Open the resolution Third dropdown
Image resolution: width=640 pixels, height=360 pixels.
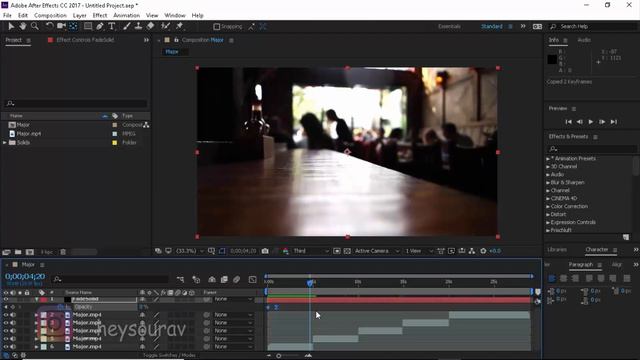pyautogui.click(x=311, y=251)
